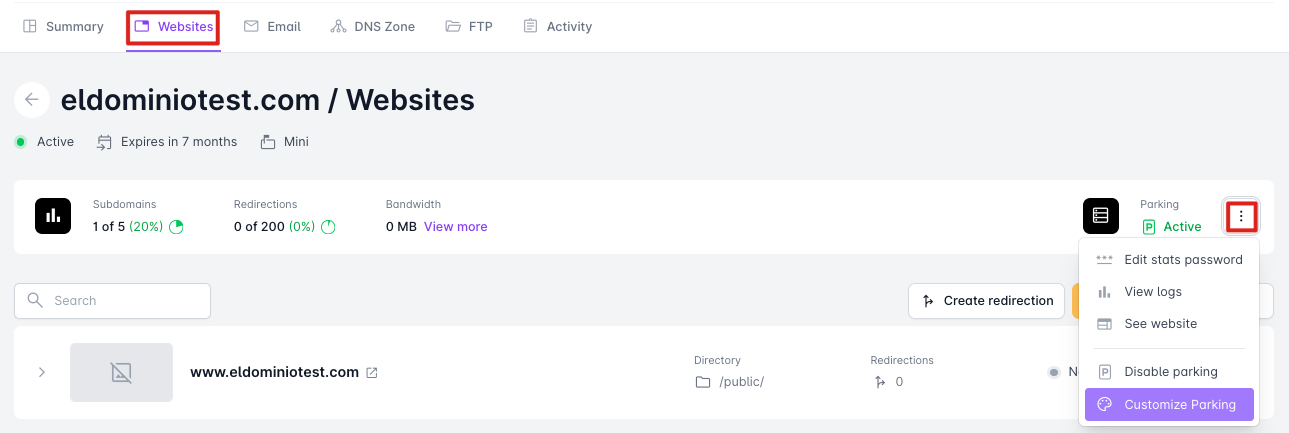Click the black server icon near Parking
This screenshot has height=433, width=1289.
(1100, 216)
